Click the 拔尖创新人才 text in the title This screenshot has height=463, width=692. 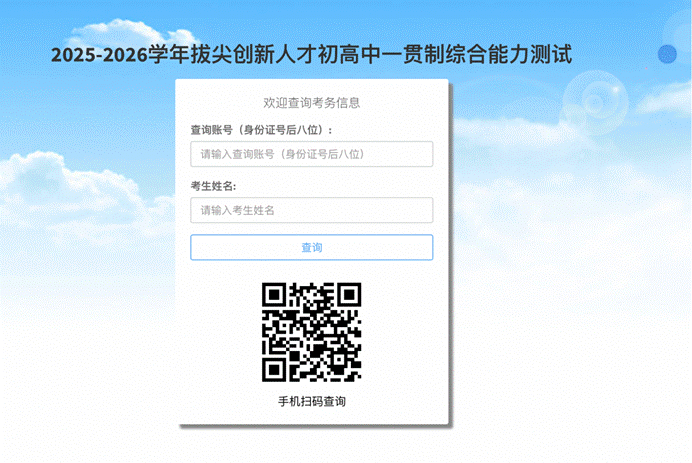click(x=253, y=55)
